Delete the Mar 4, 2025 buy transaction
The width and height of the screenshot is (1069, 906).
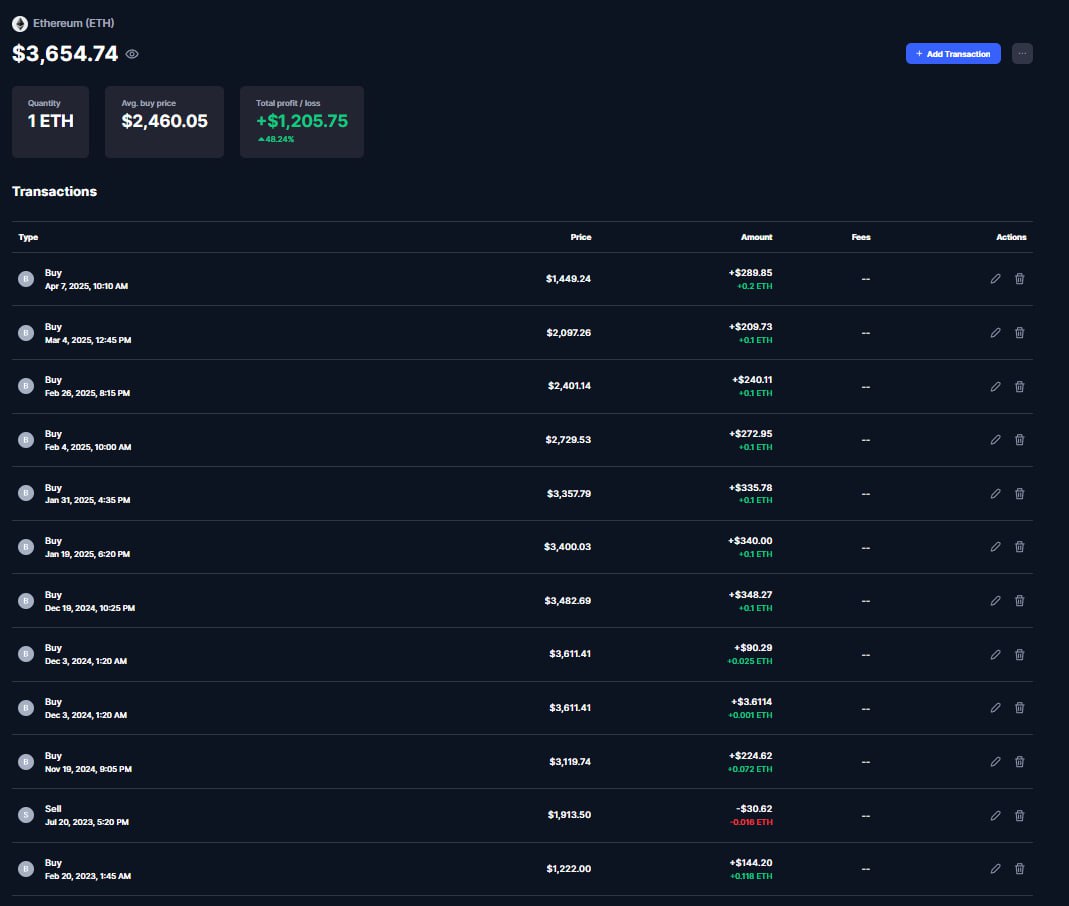(x=1019, y=333)
